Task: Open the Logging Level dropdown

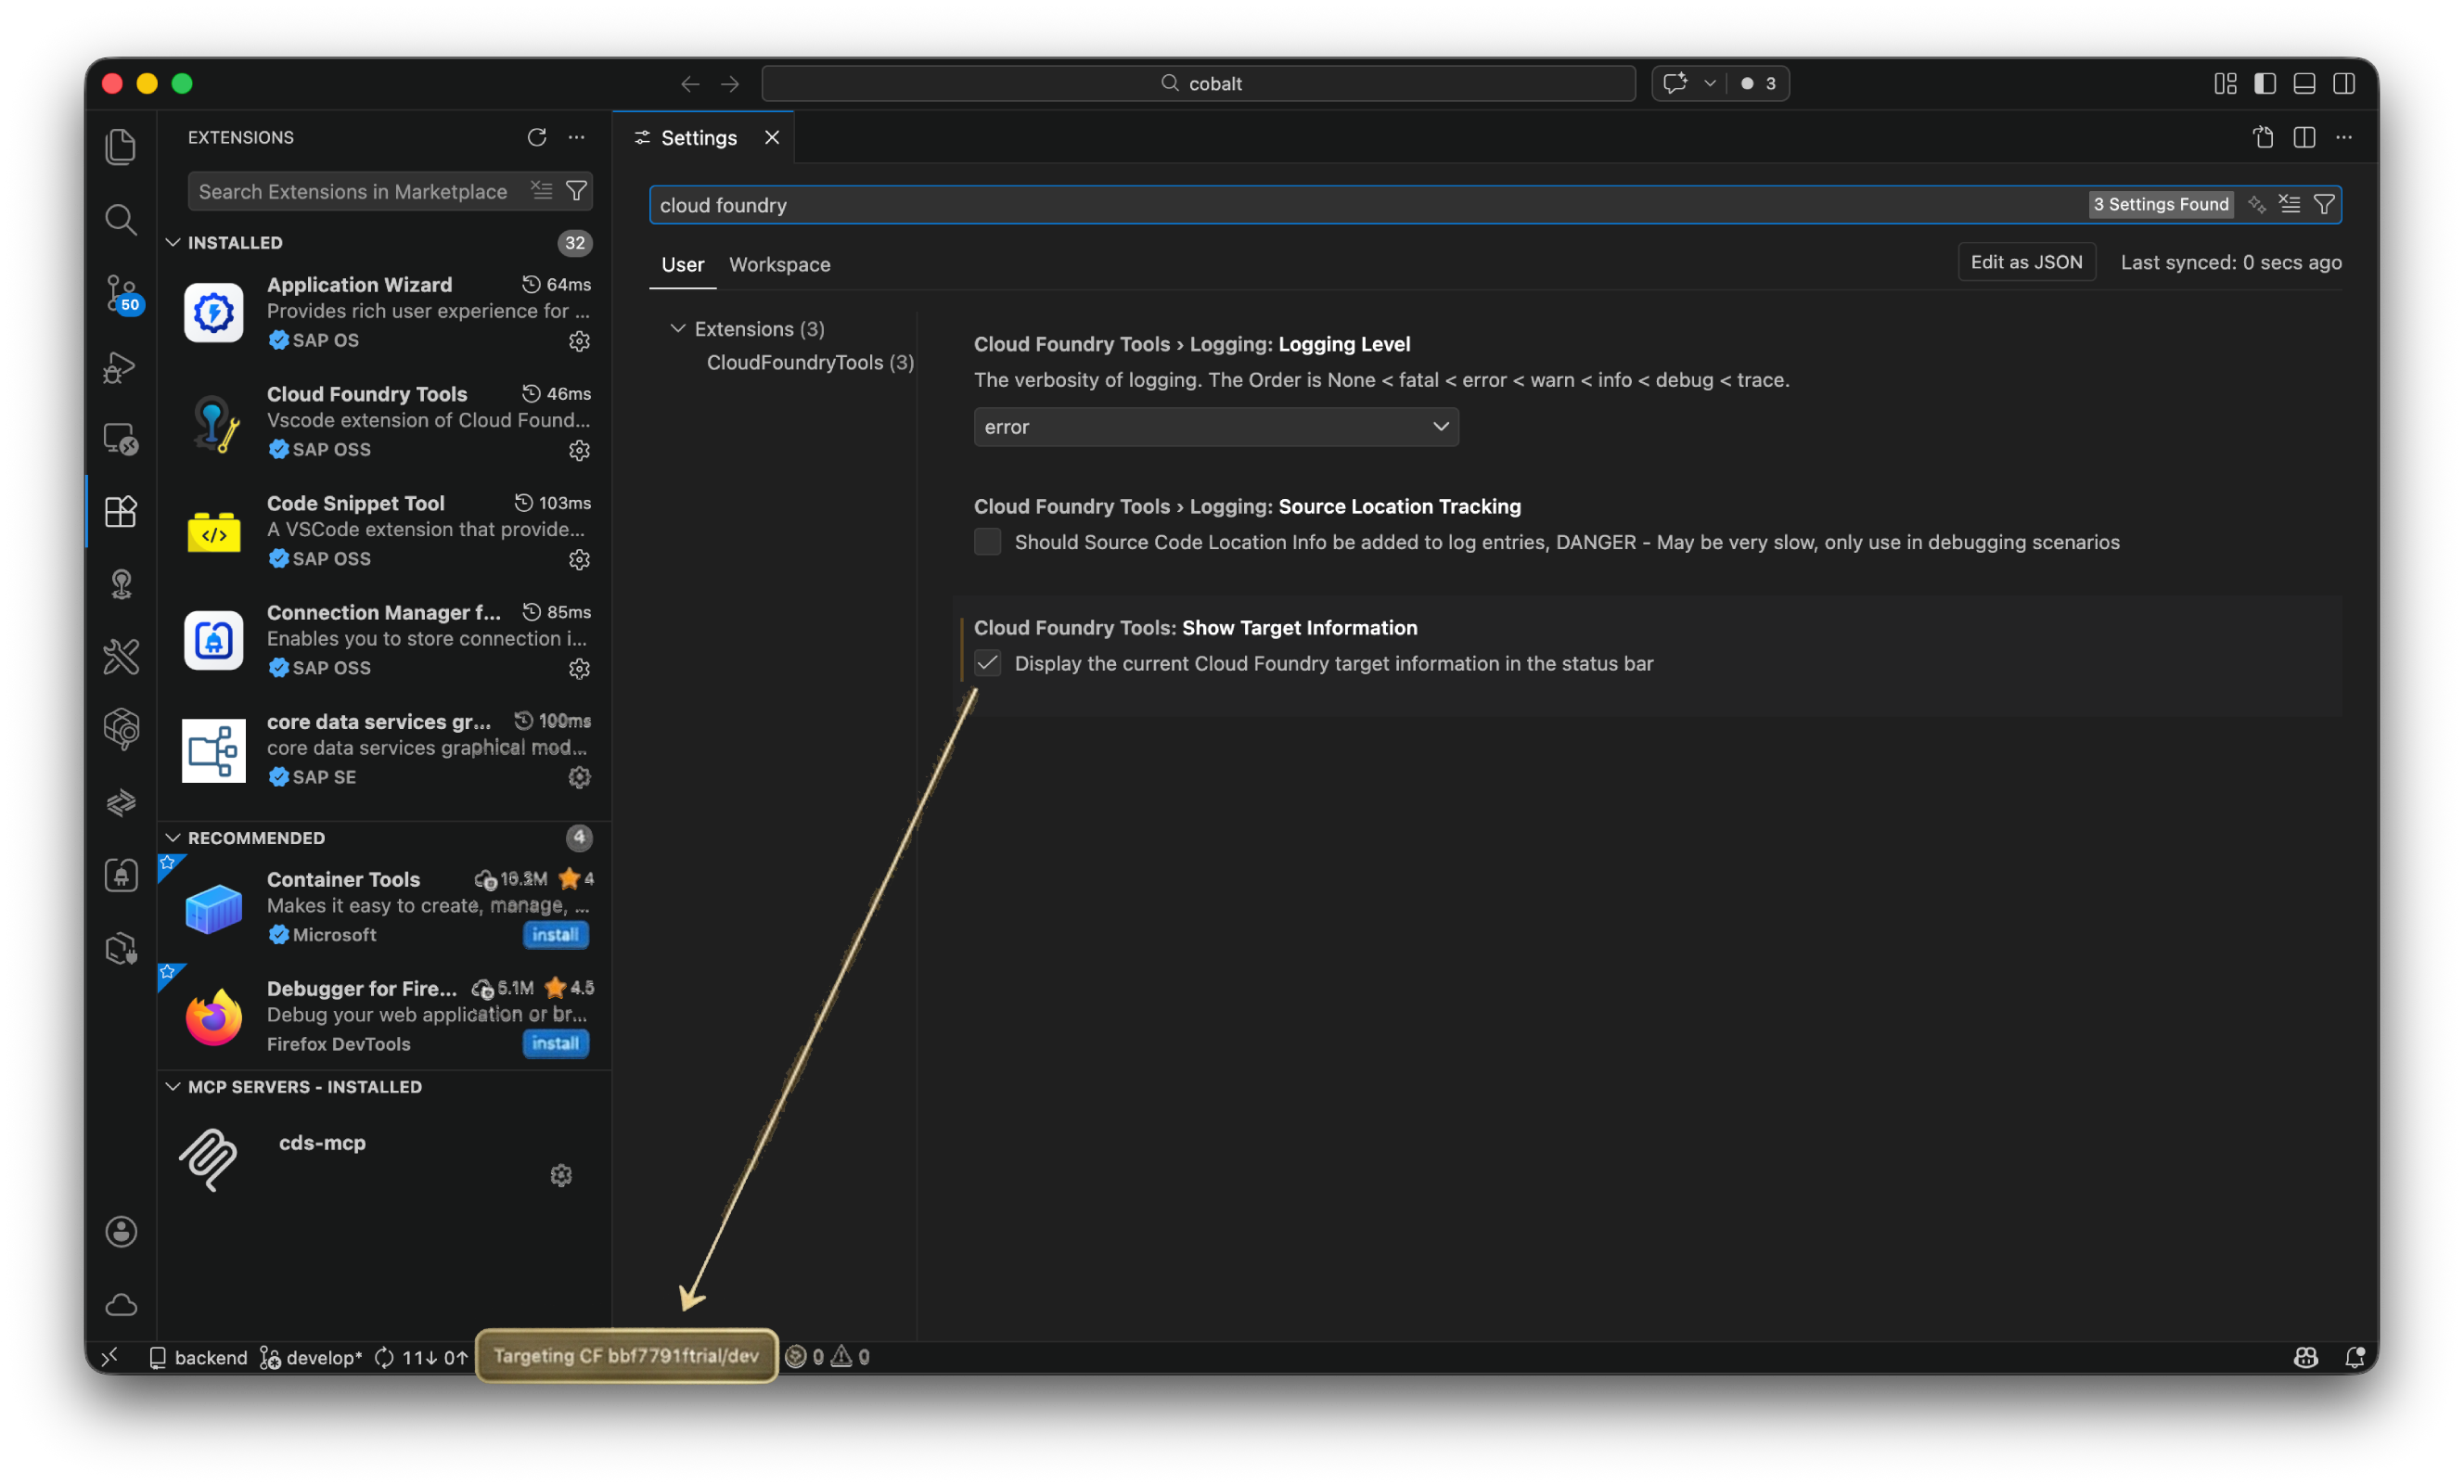Action: click(1215, 427)
